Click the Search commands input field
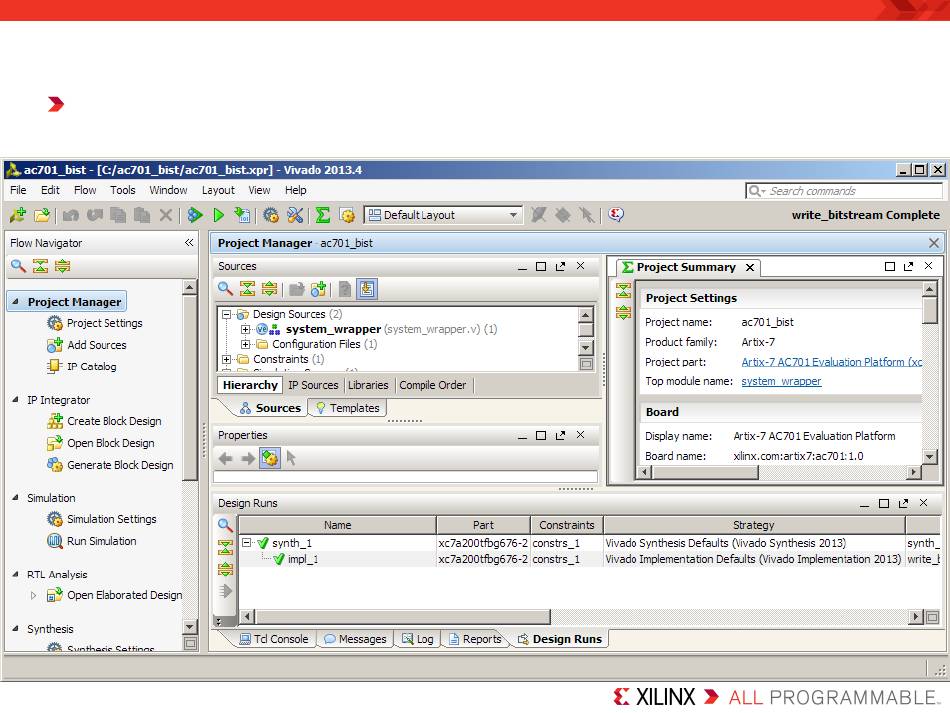 pyautogui.click(x=843, y=191)
